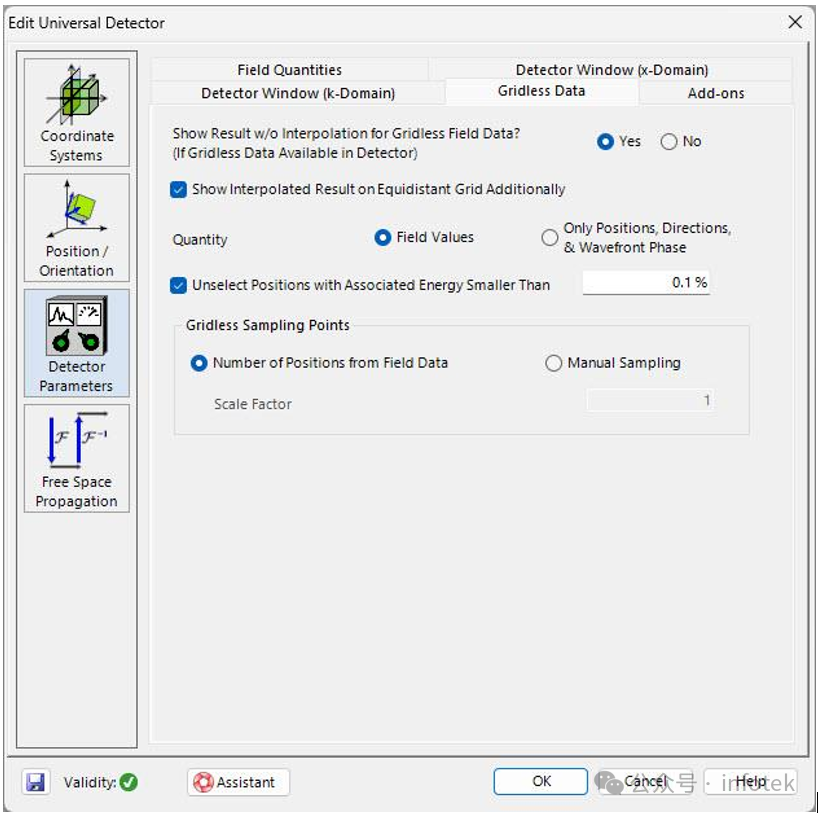This screenshot has width=821, height=816.
Task: Click the save/disk icon next to Validity
Action: pos(37,782)
